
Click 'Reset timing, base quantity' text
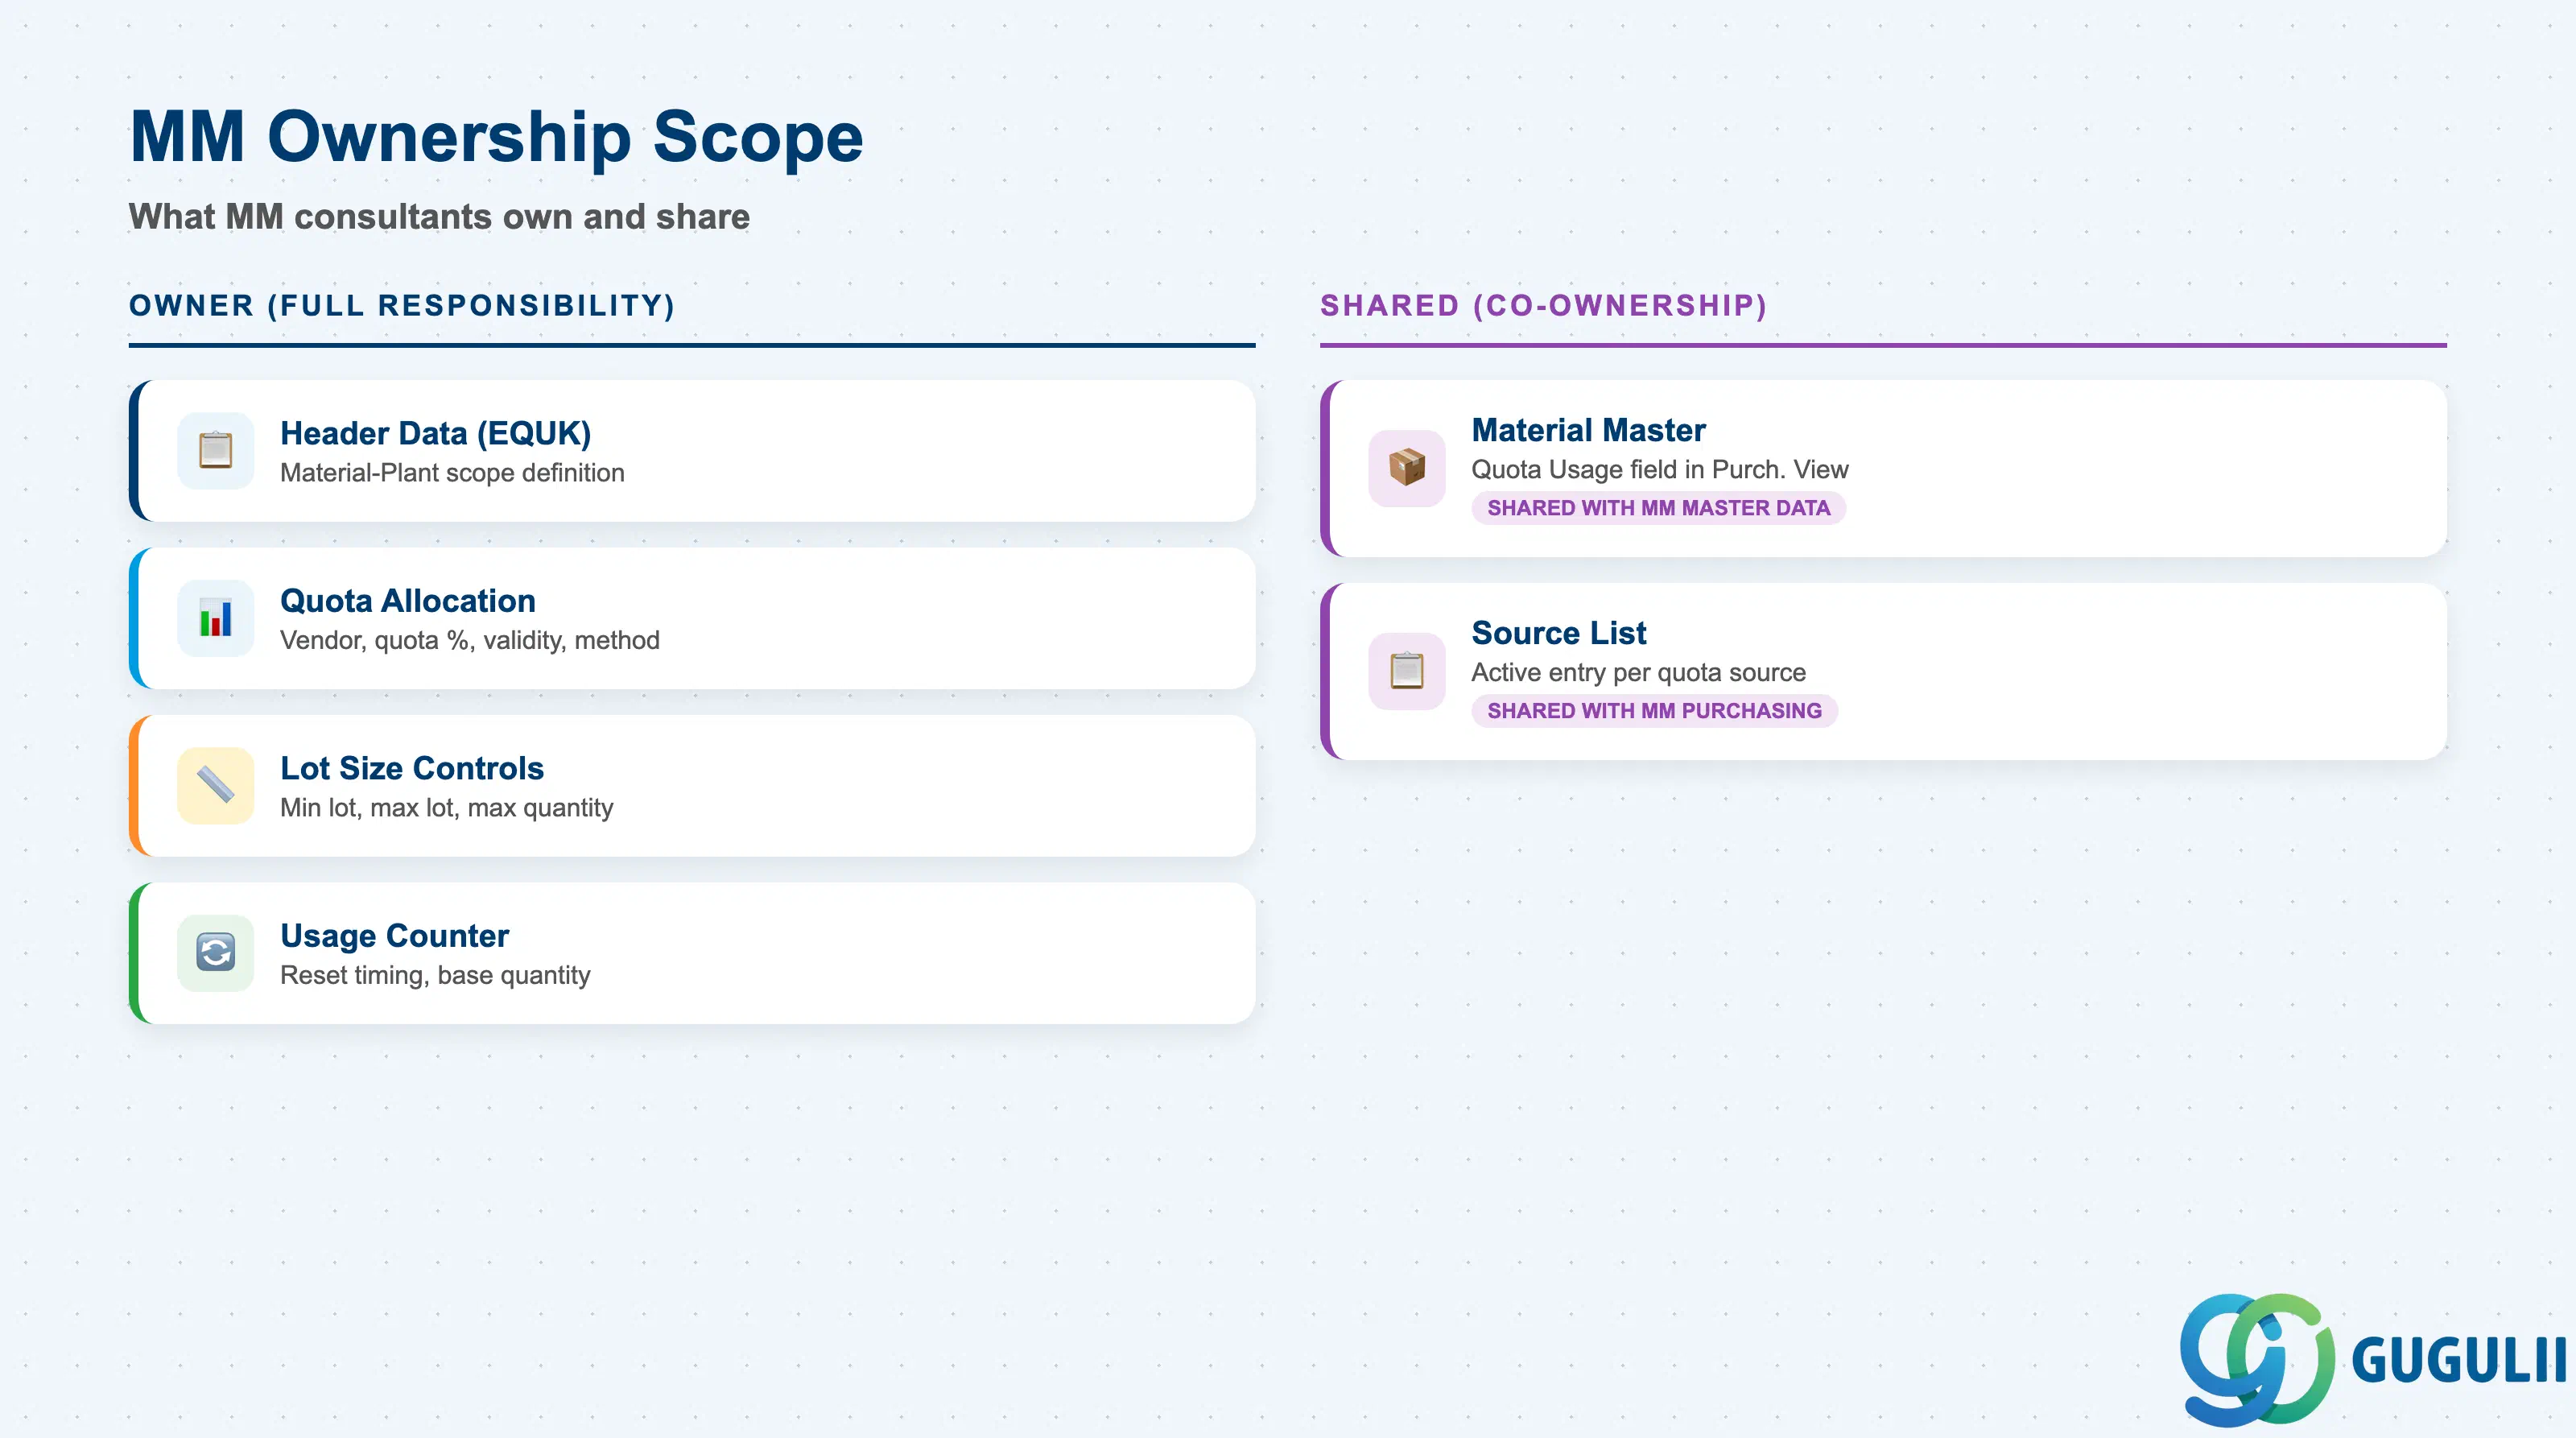[x=435, y=975]
